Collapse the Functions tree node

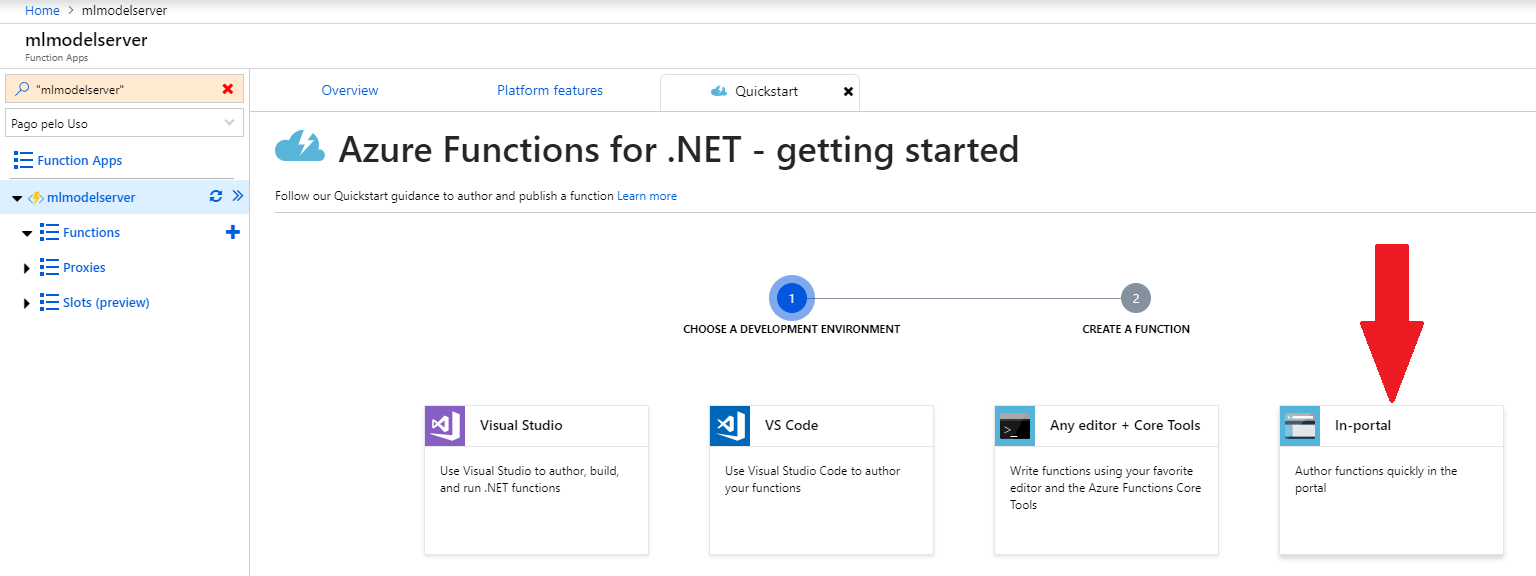point(27,233)
